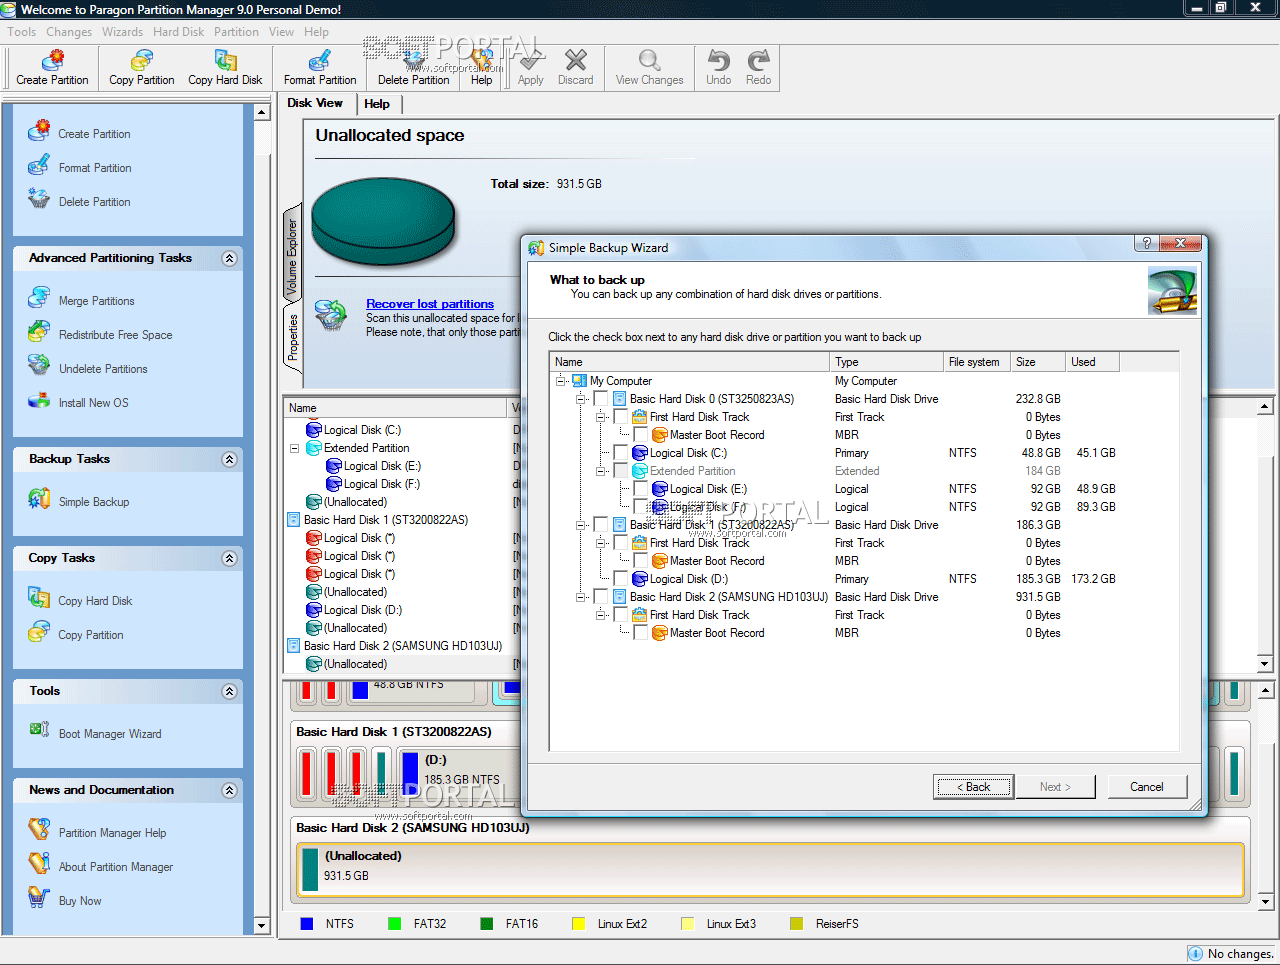This screenshot has width=1280, height=965.
Task: Collapse Advanced Partitioning Tasks panel
Action: (x=229, y=258)
